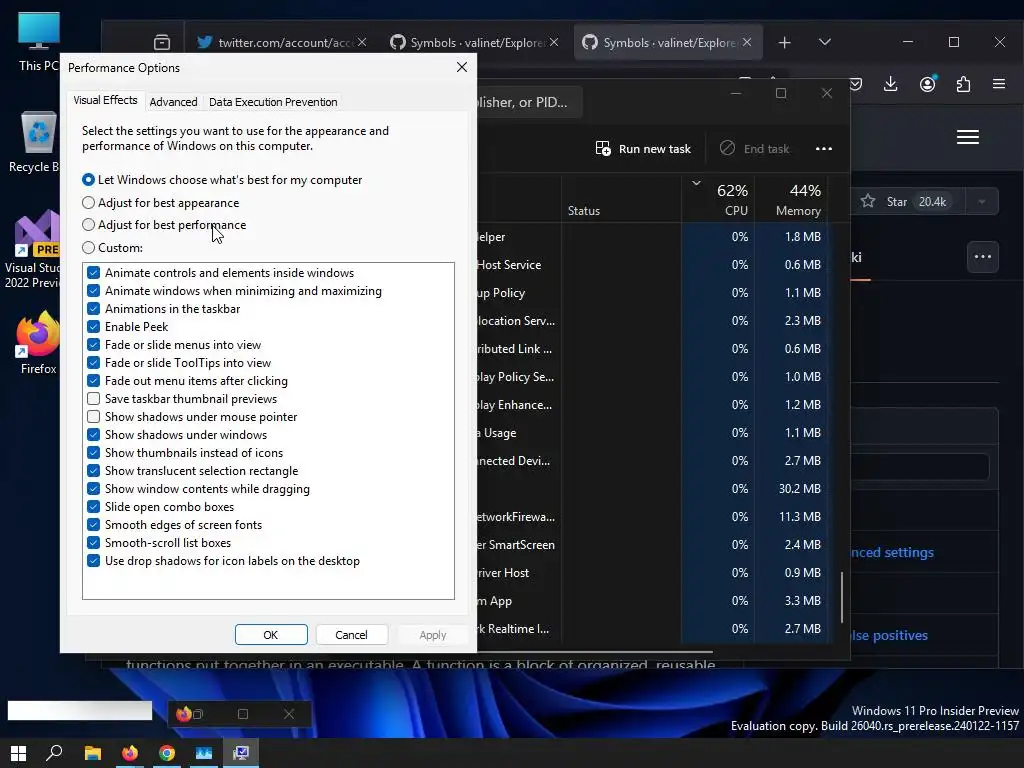Open Firefox from the taskbar
The height and width of the screenshot is (768, 1024).
click(x=130, y=753)
